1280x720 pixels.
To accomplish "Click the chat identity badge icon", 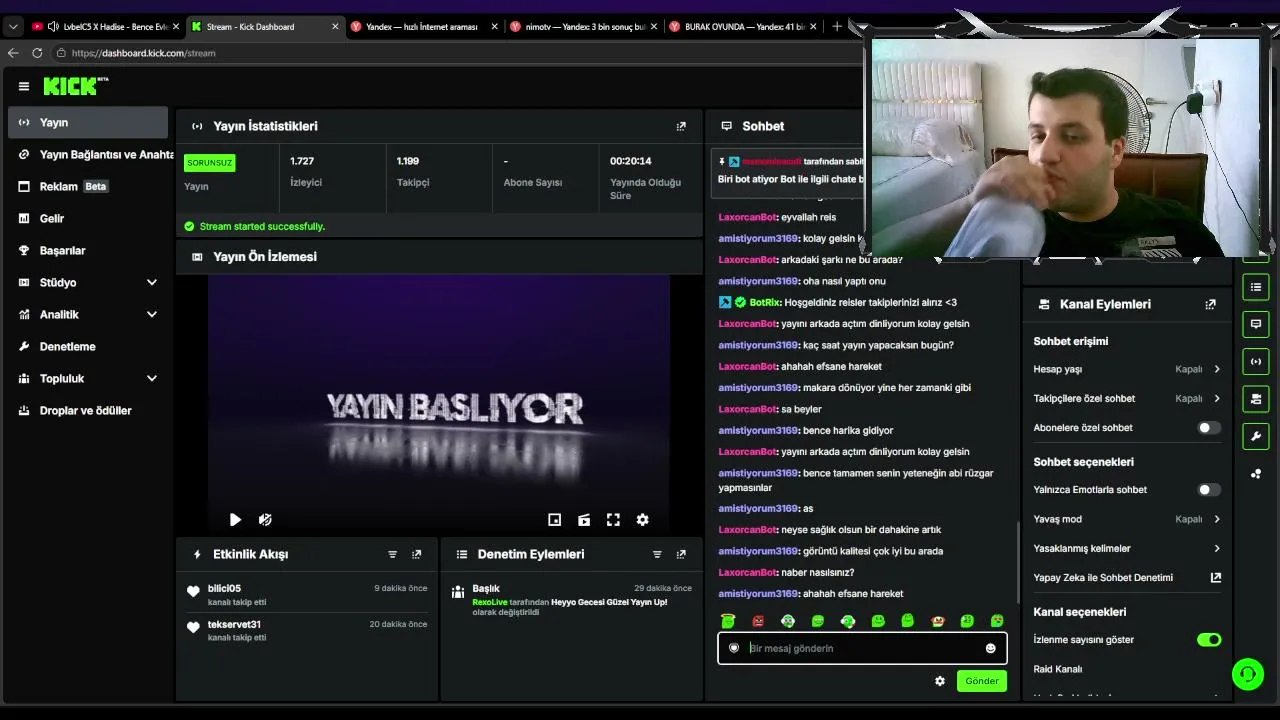I will pyautogui.click(x=734, y=648).
